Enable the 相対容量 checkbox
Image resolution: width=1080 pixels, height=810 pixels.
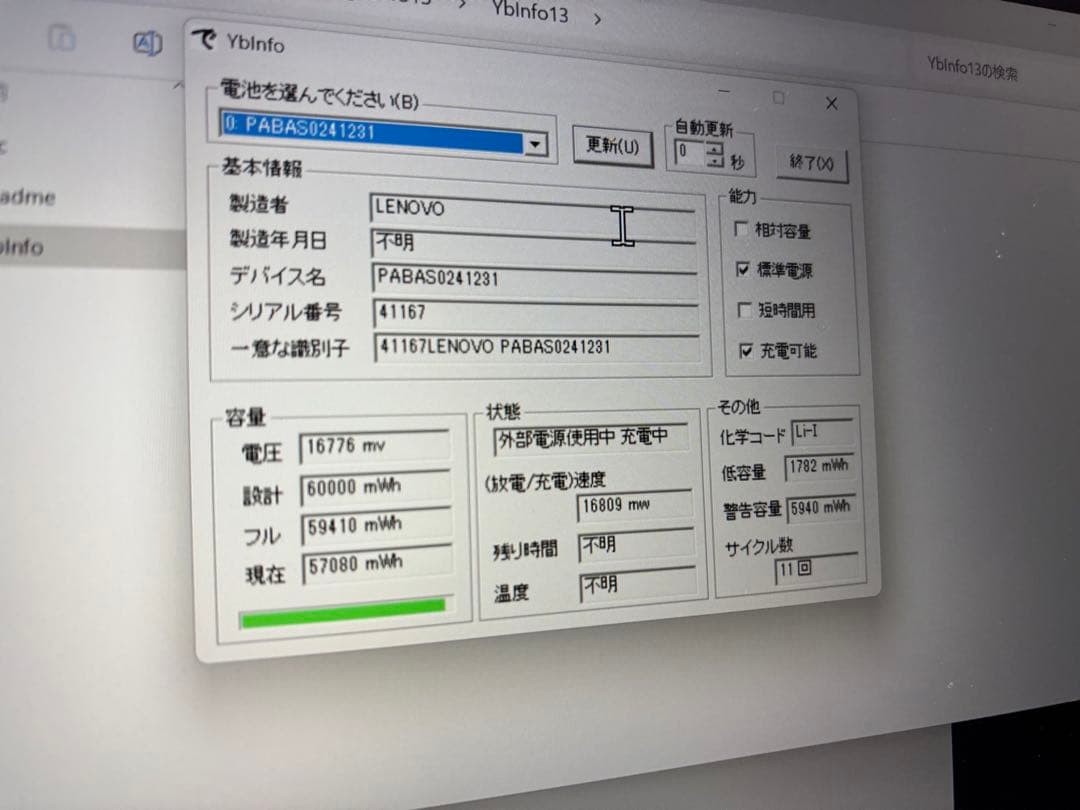742,229
